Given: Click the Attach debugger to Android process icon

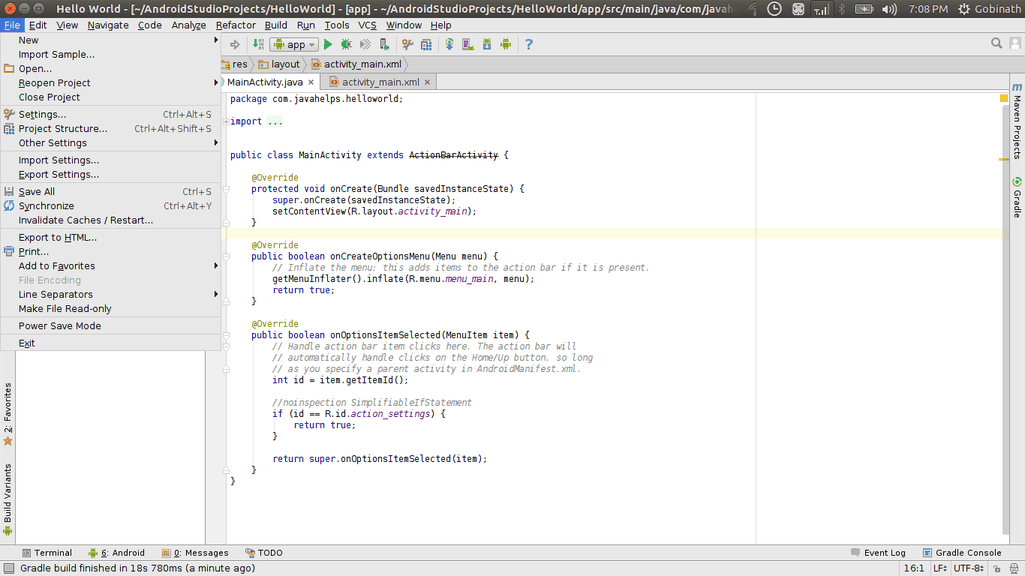Looking at the screenshot, I should (384, 44).
